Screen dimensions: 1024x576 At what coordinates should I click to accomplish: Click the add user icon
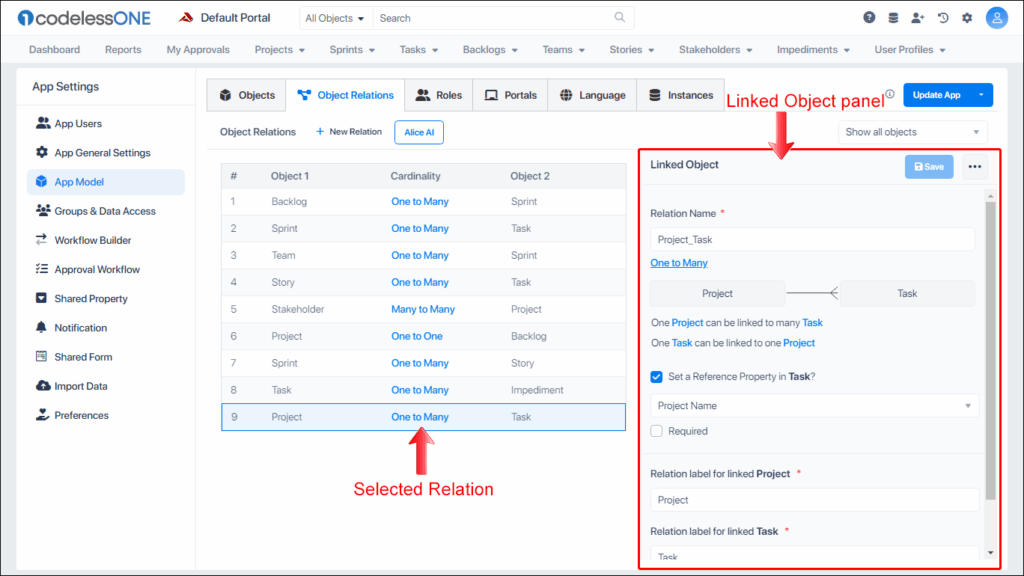918,18
